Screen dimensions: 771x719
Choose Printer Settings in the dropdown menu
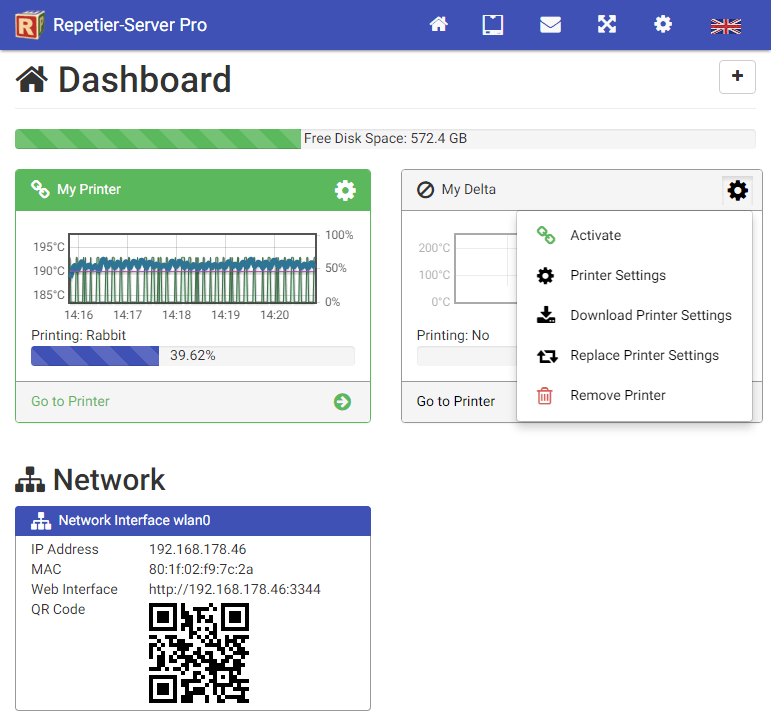pyautogui.click(x=617, y=276)
